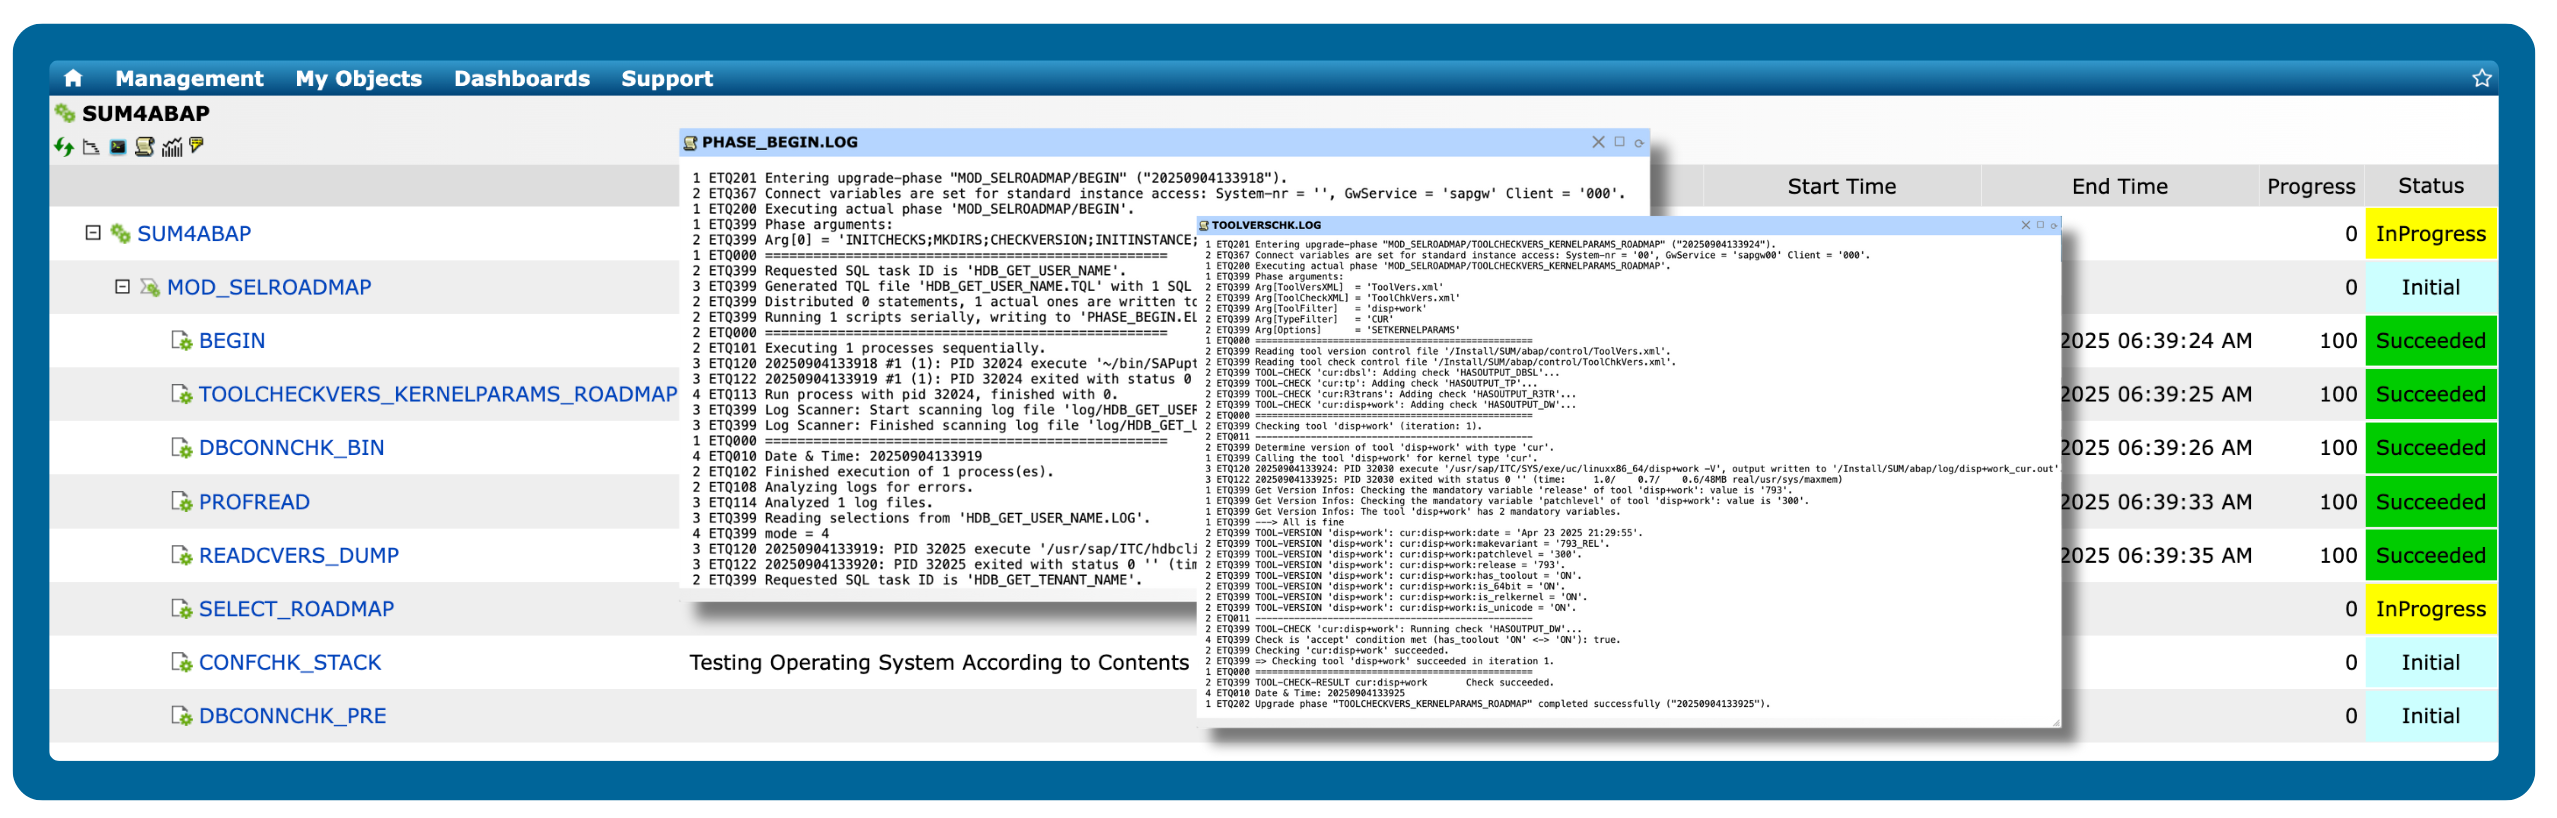Open the SELECT_ROADMAP phase link

point(296,609)
